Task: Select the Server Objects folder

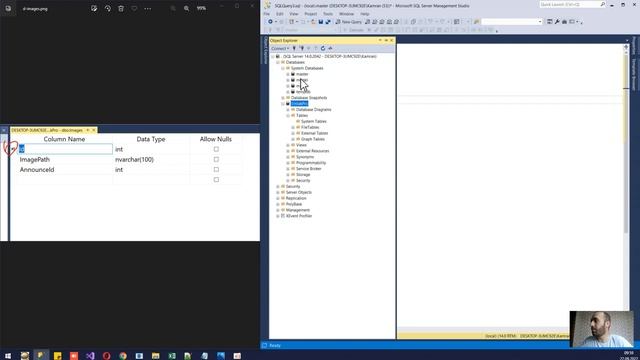Action: [298, 192]
